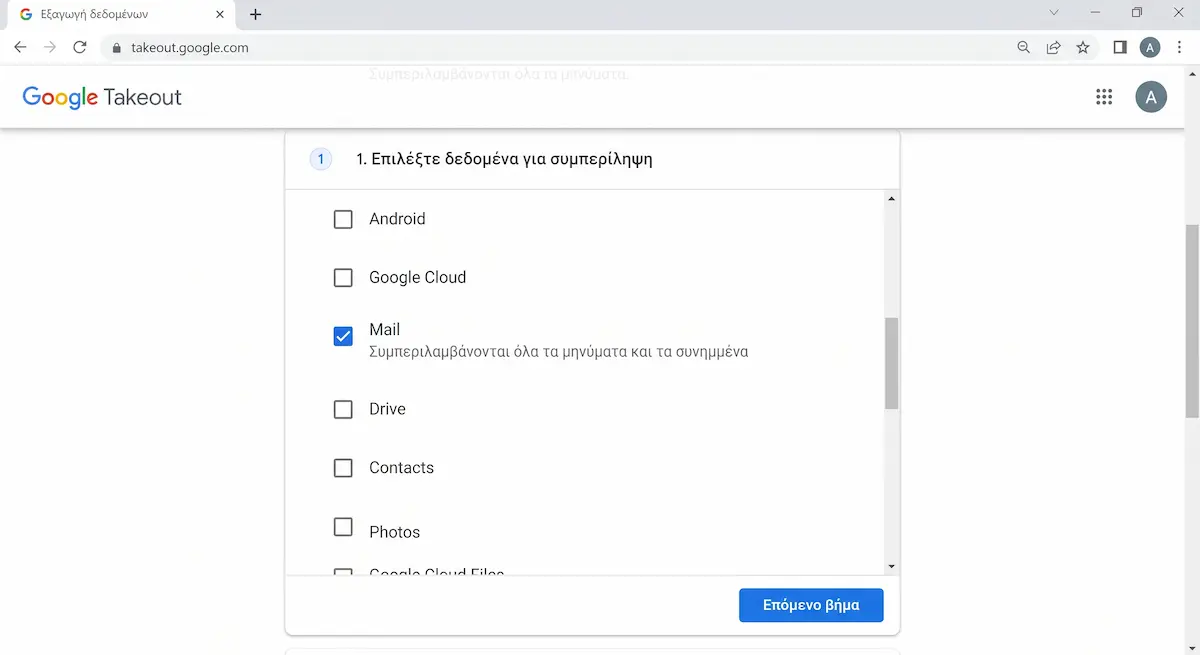Click the list scrollbar up arrow
Viewport: 1200px width, 655px height.
[x=891, y=198]
